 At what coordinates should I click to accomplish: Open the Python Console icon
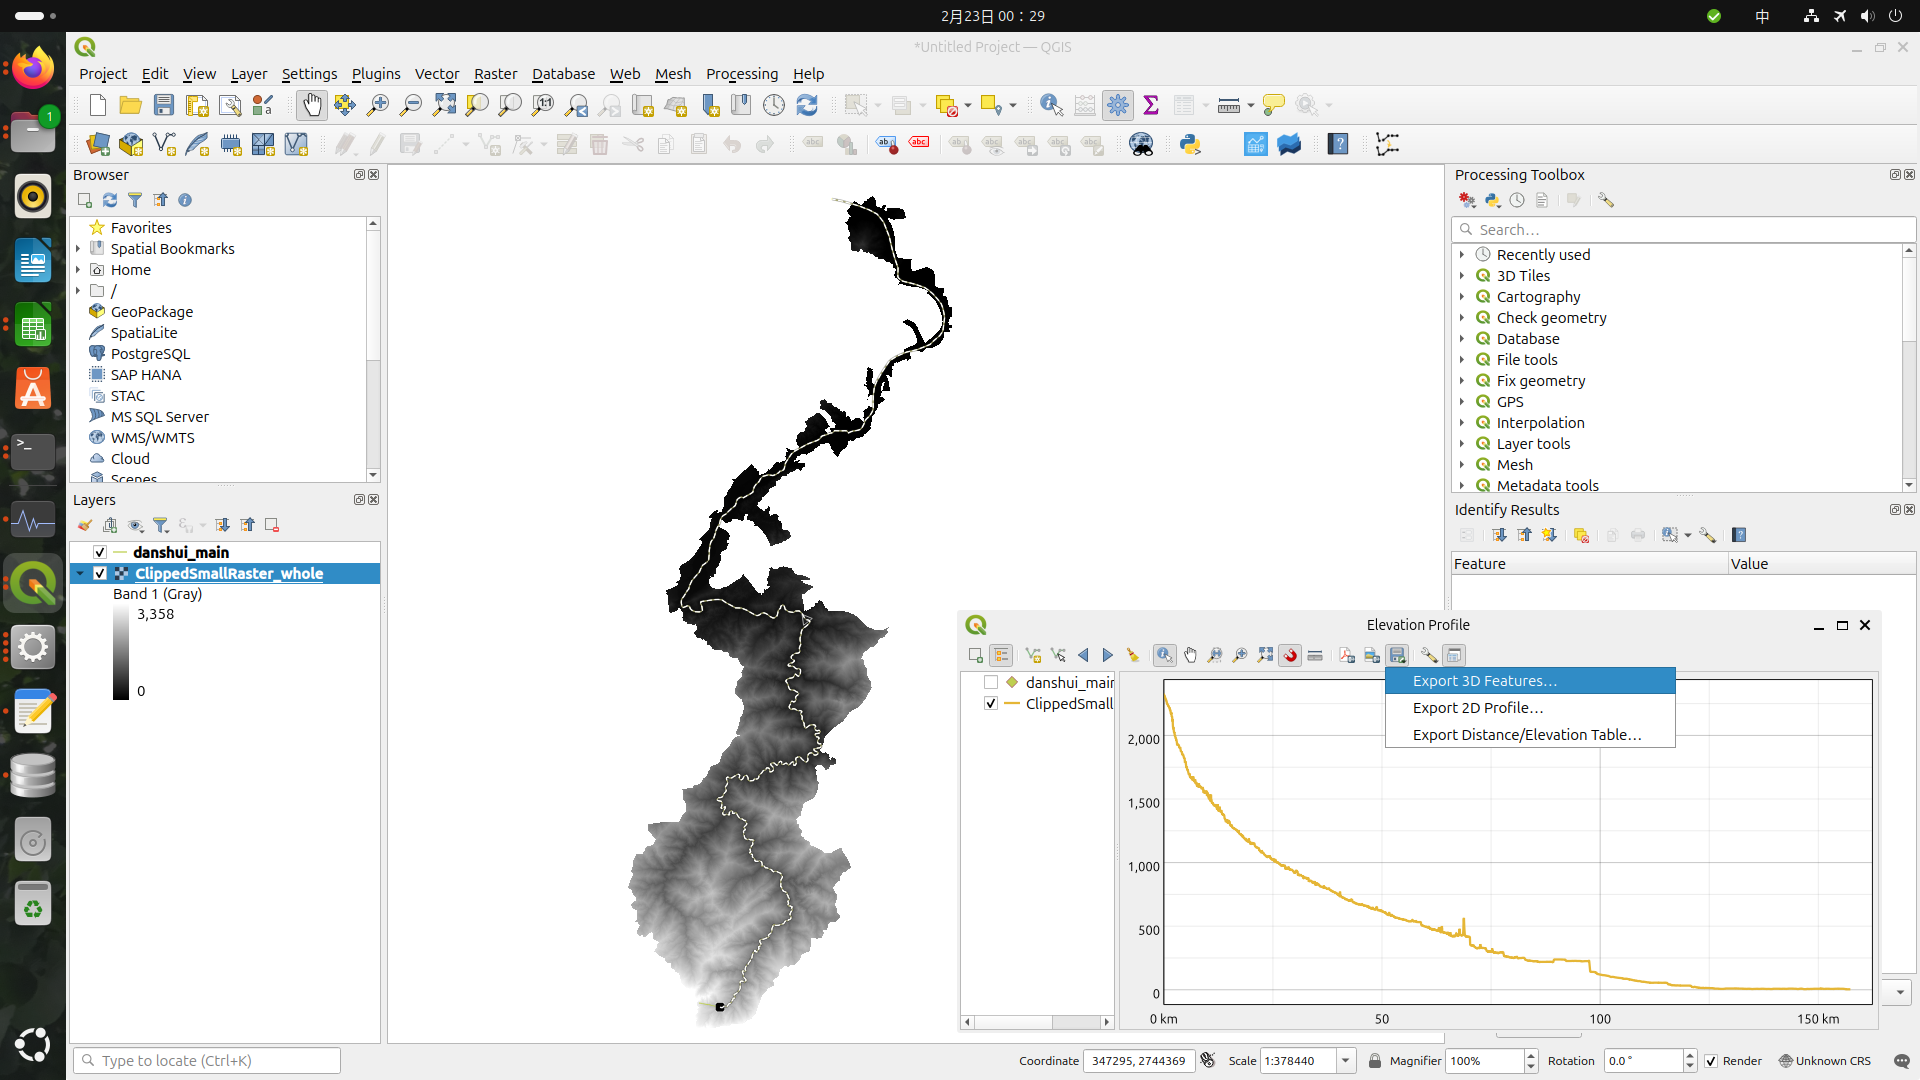pyautogui.click(x=1190, y=144)
